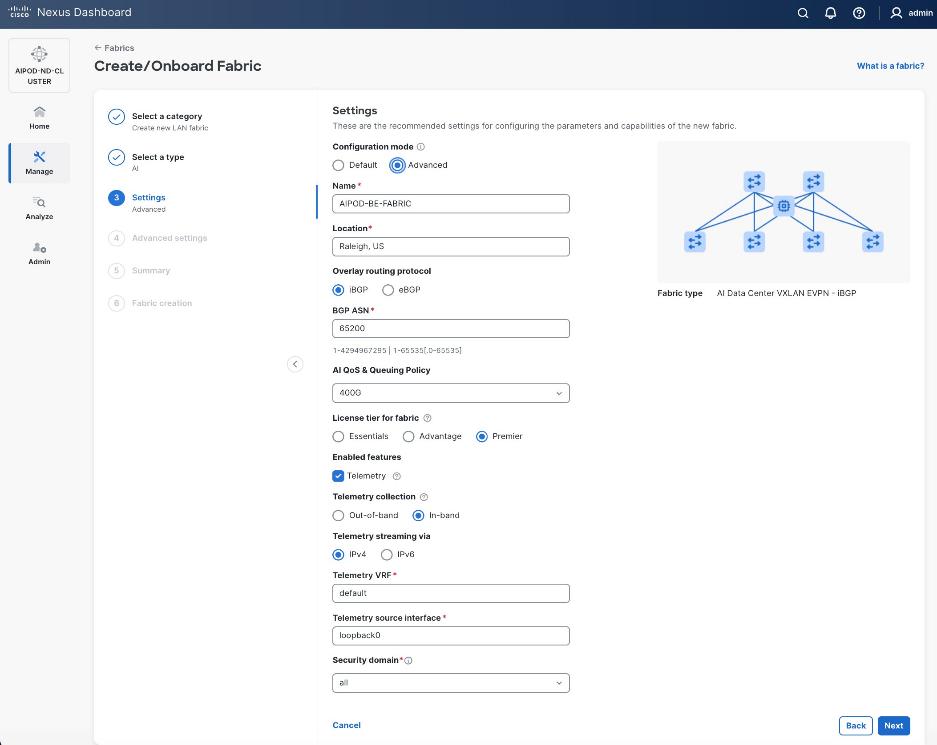The width and height of the screenshot is (937, 745).
Task: Go to the Select a type step
Action: [158, 157]
